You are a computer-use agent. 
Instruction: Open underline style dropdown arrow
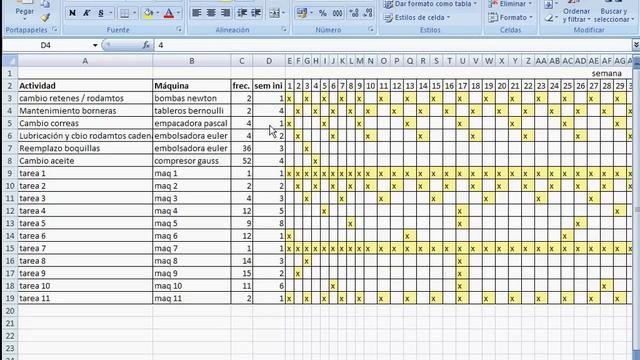click(111, 13)
